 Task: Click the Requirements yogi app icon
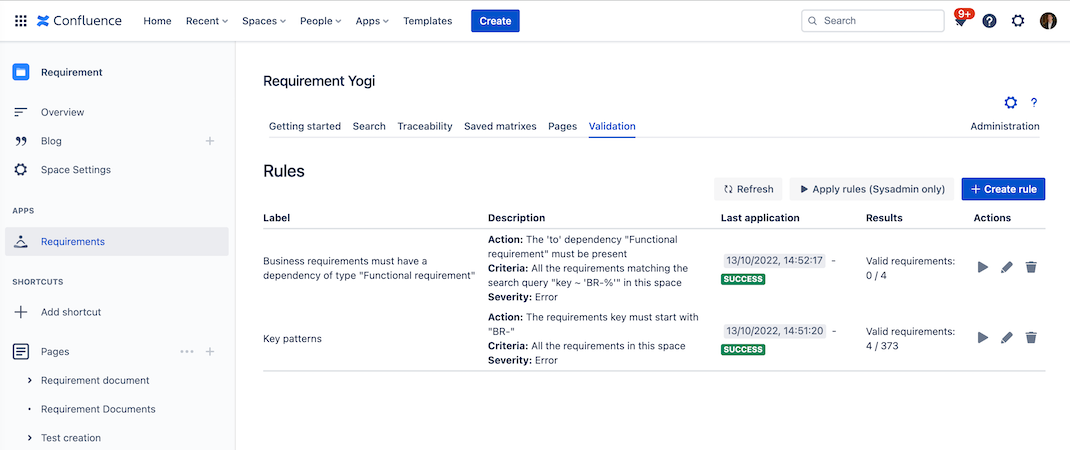point(20,241)
